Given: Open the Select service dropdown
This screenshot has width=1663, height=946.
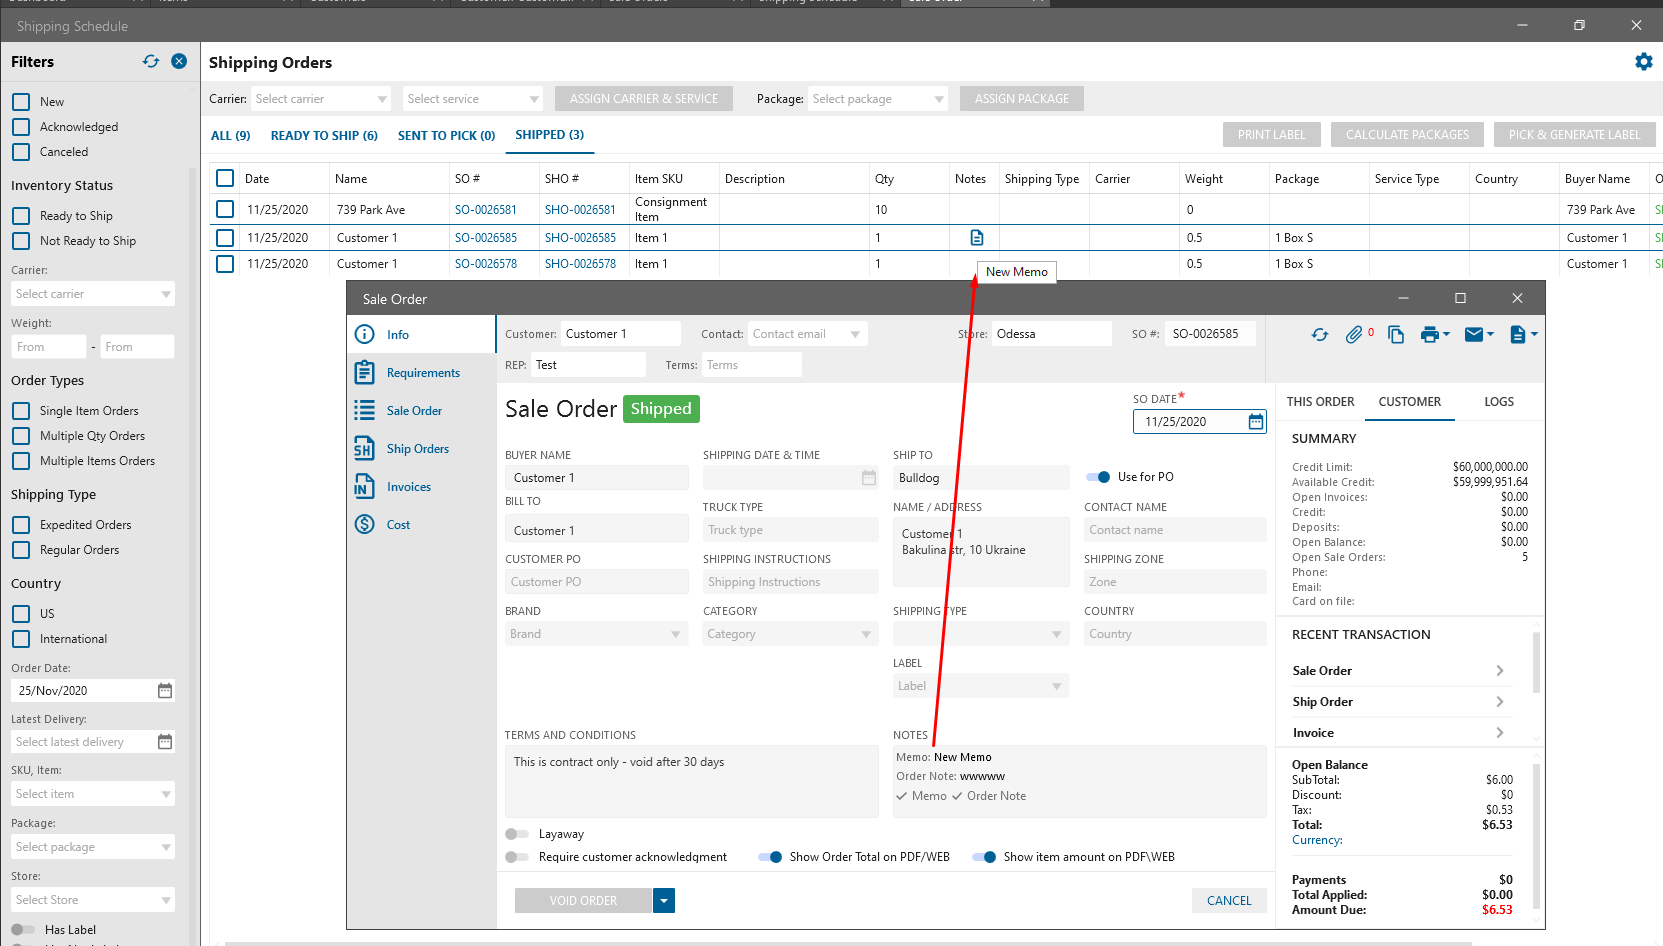Looking at the screenshot, I should pos(472,99).
